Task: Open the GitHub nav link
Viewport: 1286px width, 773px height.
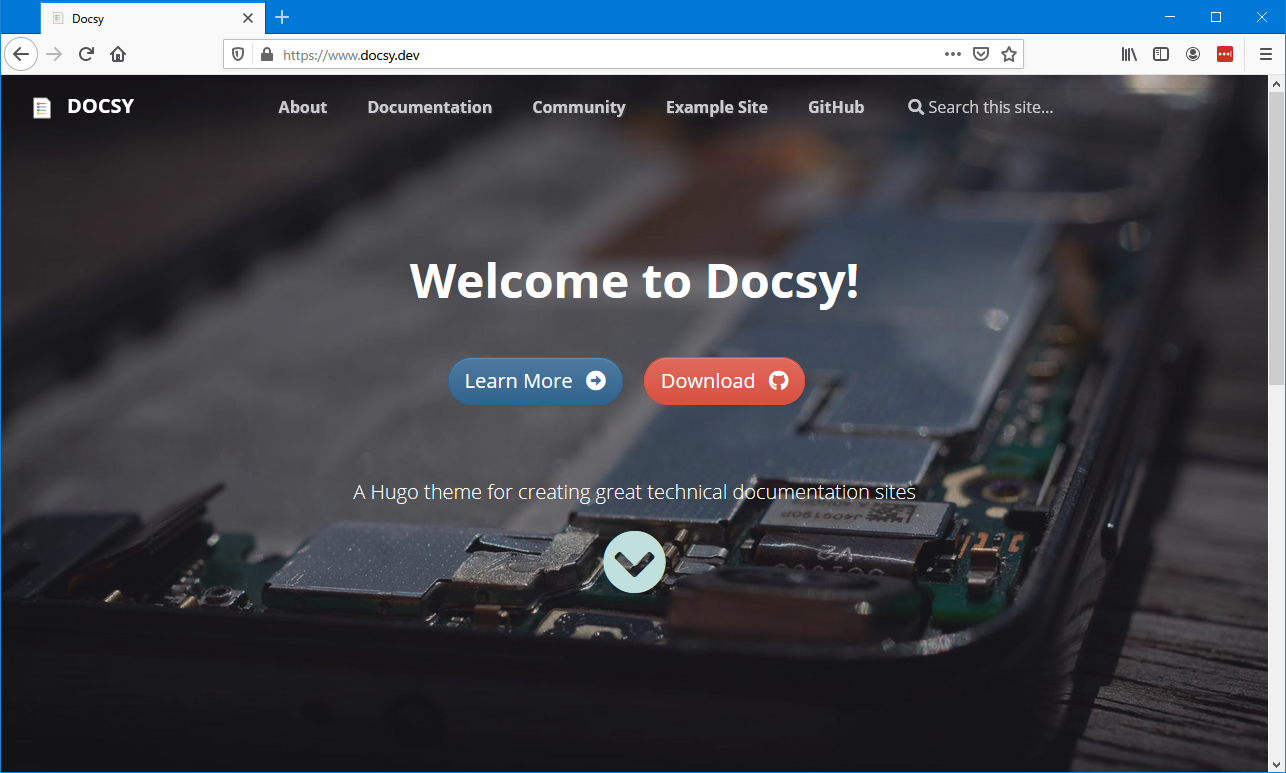Action: [x=836, y=107]
